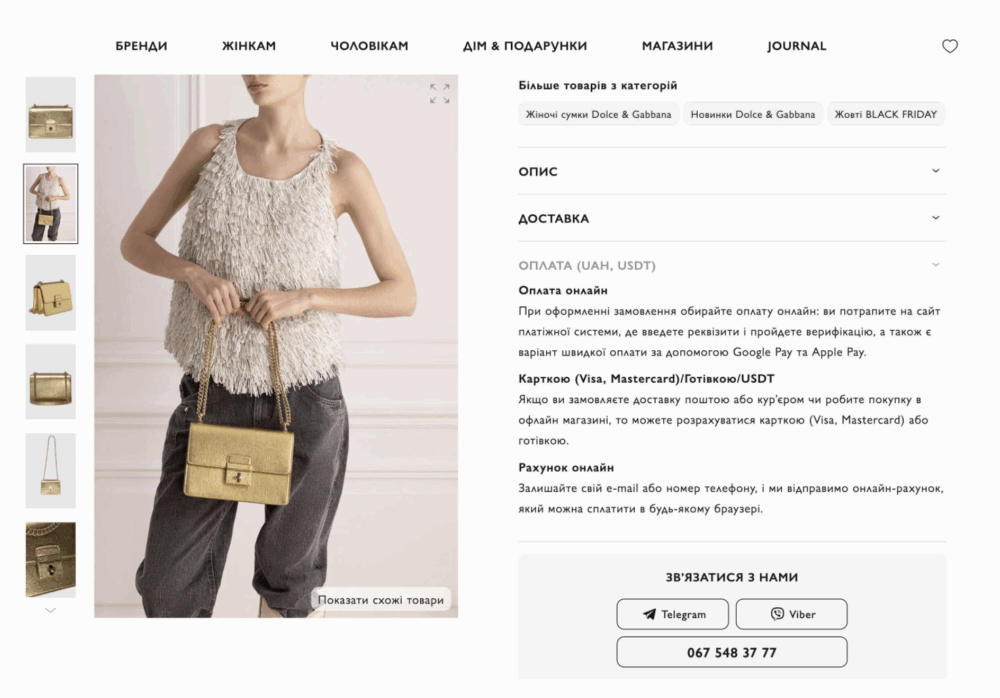Select the bag with long chain thumbnail
This screenshot has width=1000, height=698.
[x=50, y=471]
